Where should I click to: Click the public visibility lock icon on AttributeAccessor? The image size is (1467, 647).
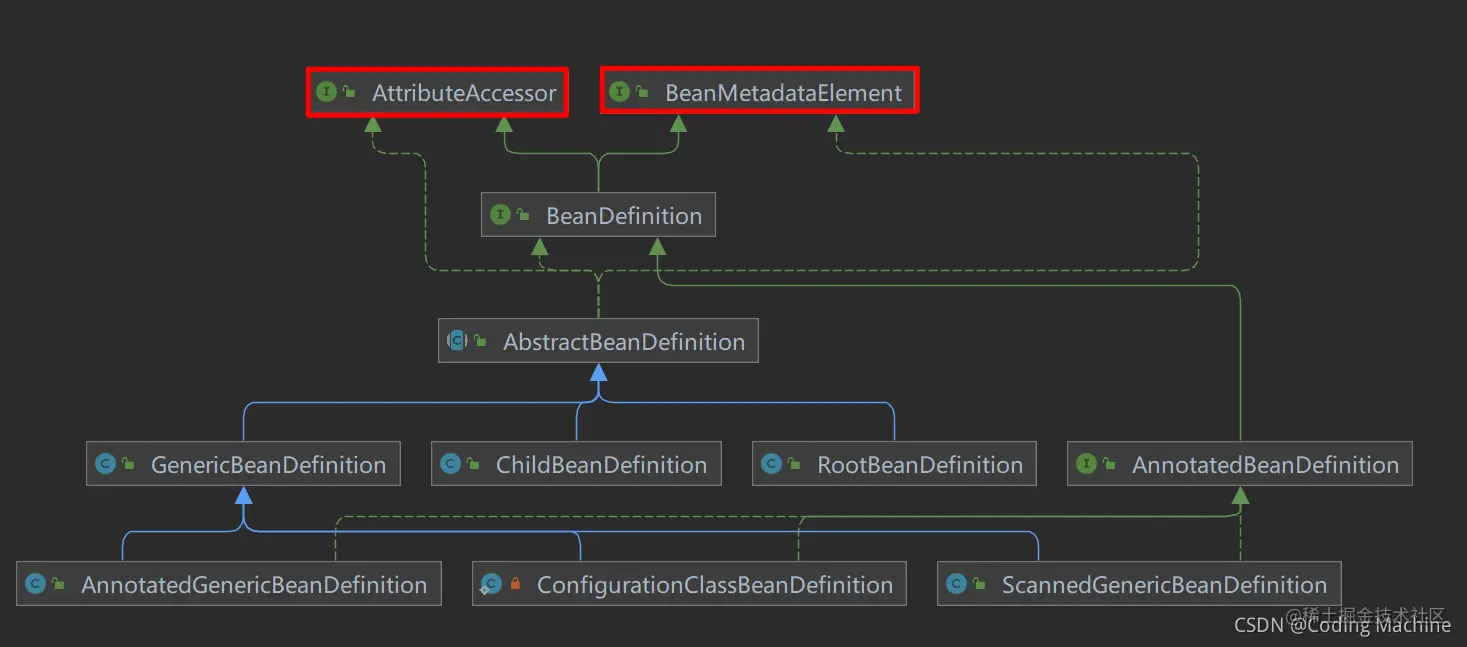tap(349, 92)
